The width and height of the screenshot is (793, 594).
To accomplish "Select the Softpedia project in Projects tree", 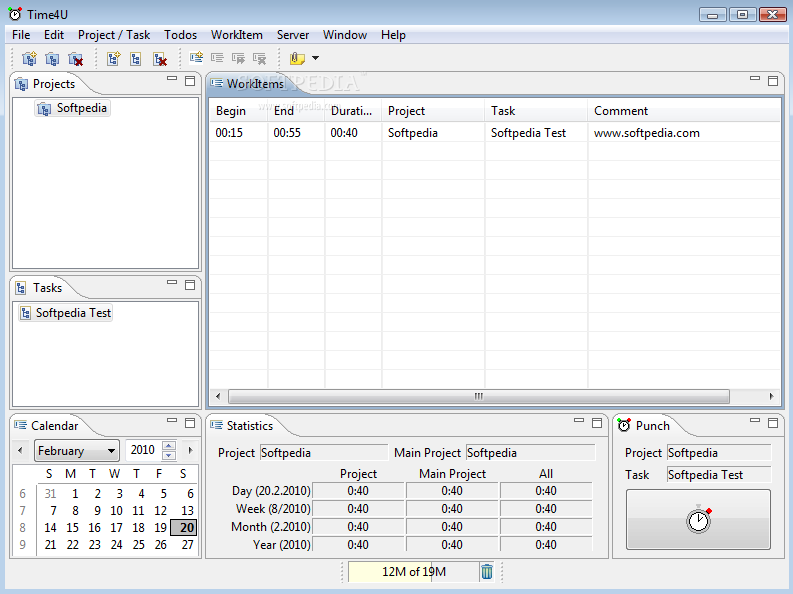I will [72, 108].
